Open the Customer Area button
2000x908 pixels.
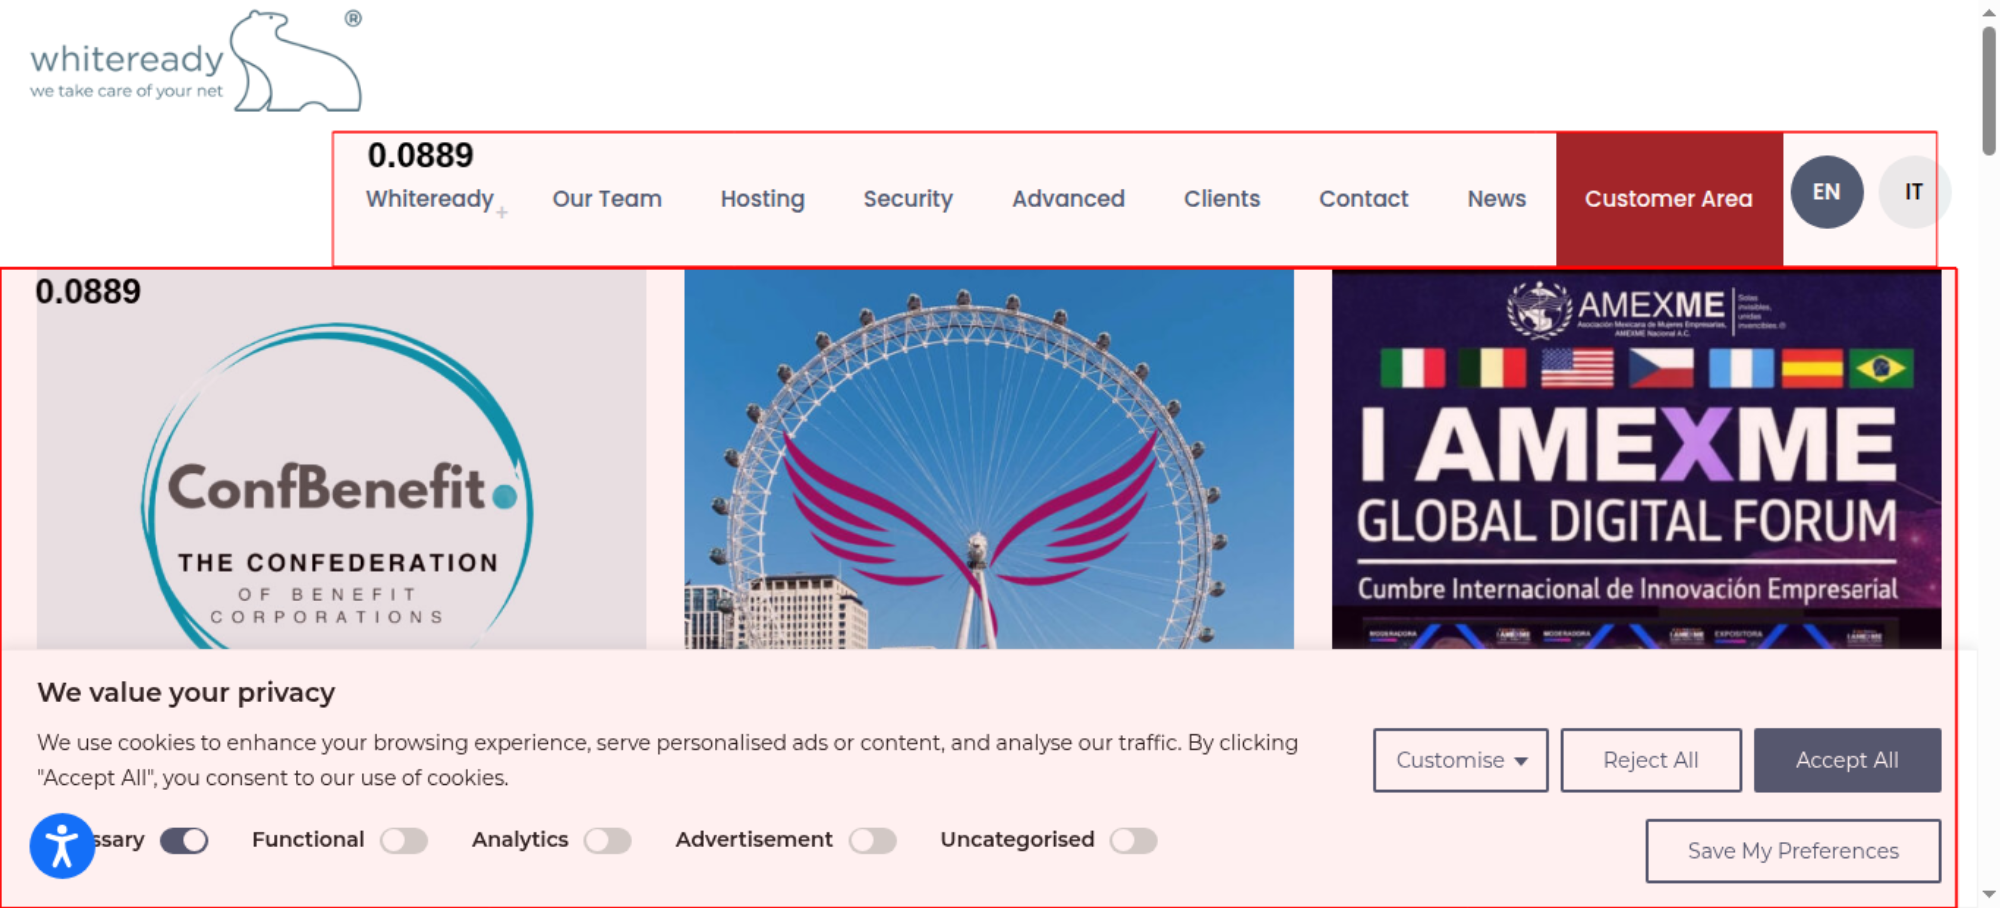click(1669, 199)
